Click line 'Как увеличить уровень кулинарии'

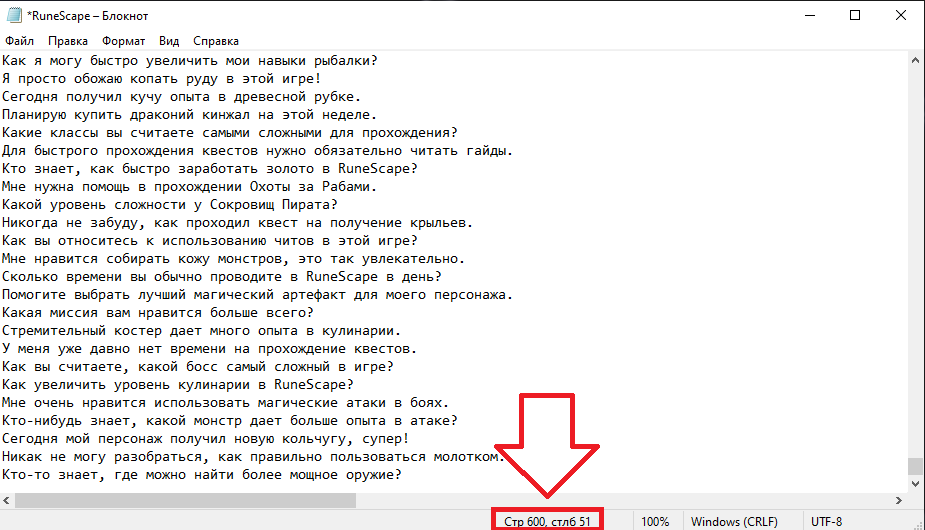pyautogui.click(x=178, y=385)
